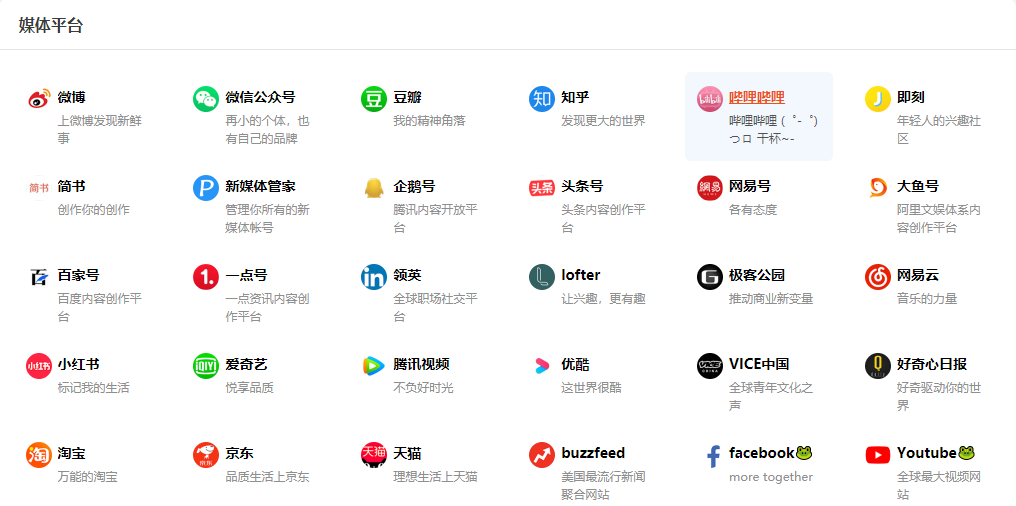Image resolution: width=1016 pixels, height=506 pixels.
Task: Select the 一点号 red icon
Action: pos(206,277)
